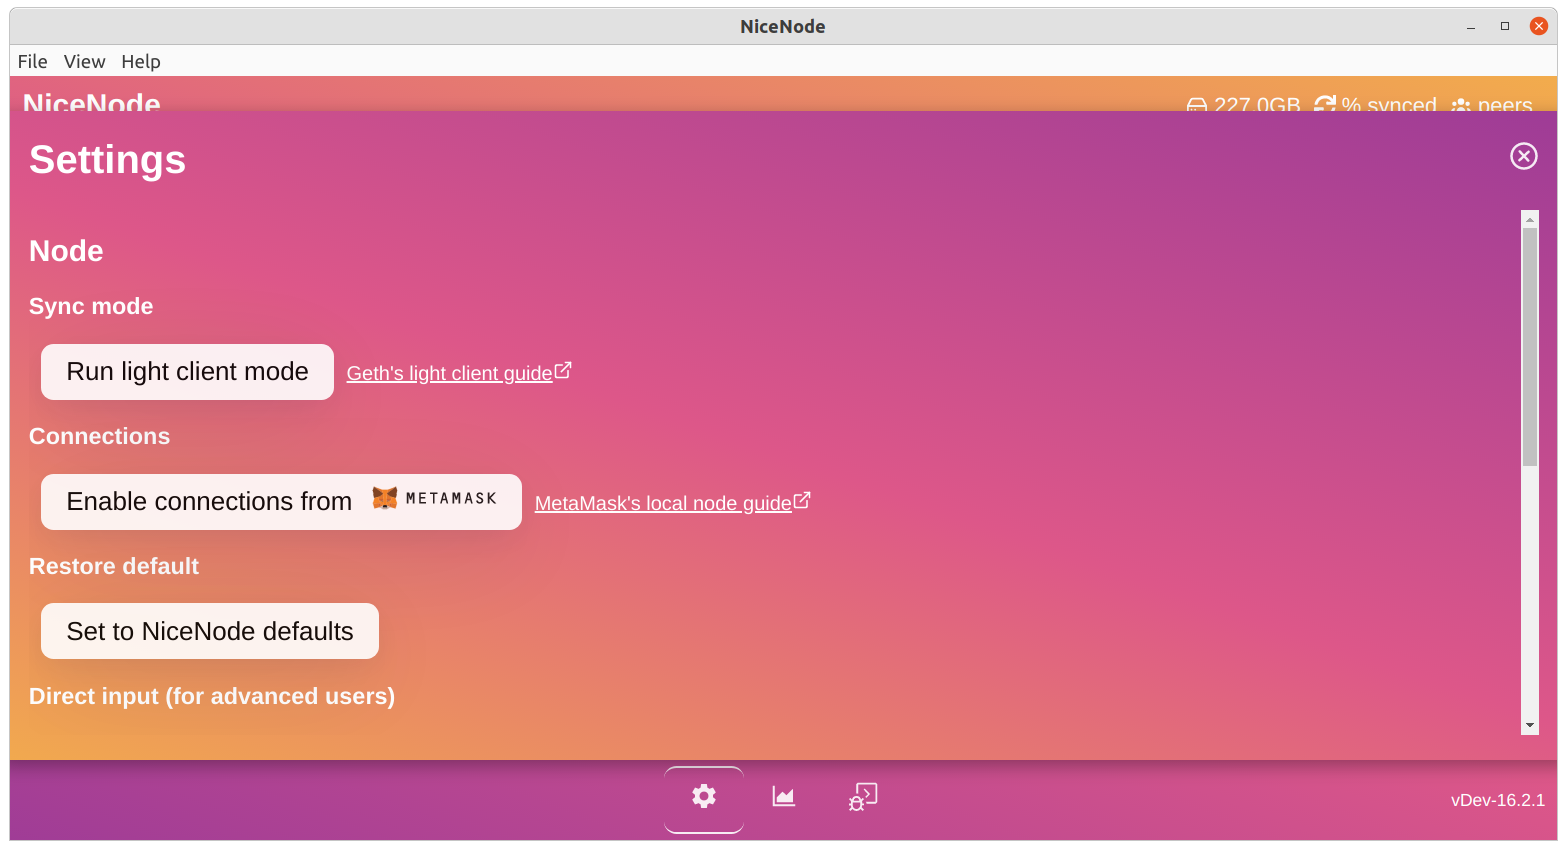Screen dimensions: 1567x850
Task: Click the vDev-16.2.1 version label
Action: [x=1497, y=800]
